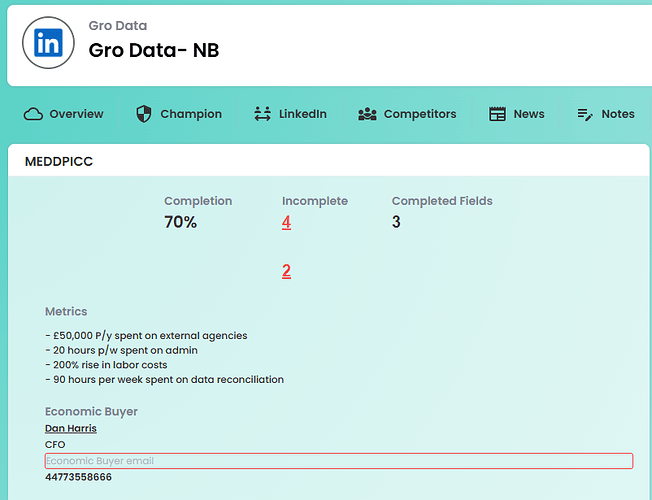Click the red incomplete count 4
This screenshot has width=652, height=500.
click(x=286, y=222)
